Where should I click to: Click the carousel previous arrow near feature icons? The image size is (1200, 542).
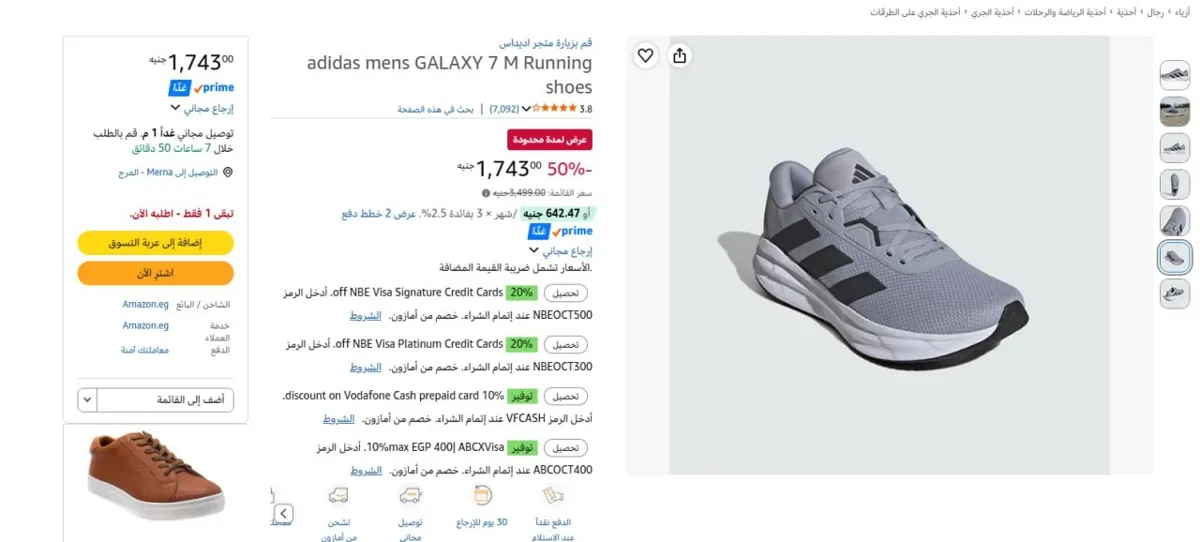[x=284, y=514]
